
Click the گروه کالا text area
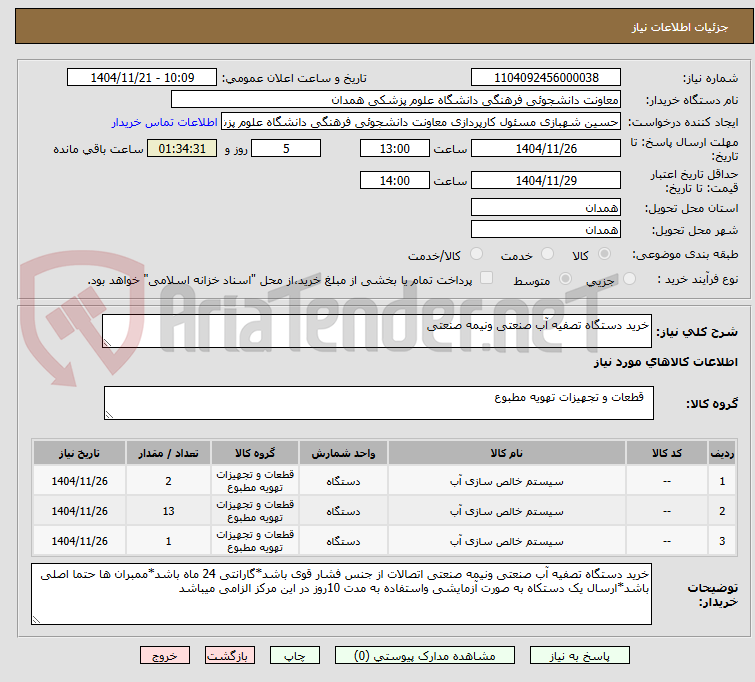378,403
